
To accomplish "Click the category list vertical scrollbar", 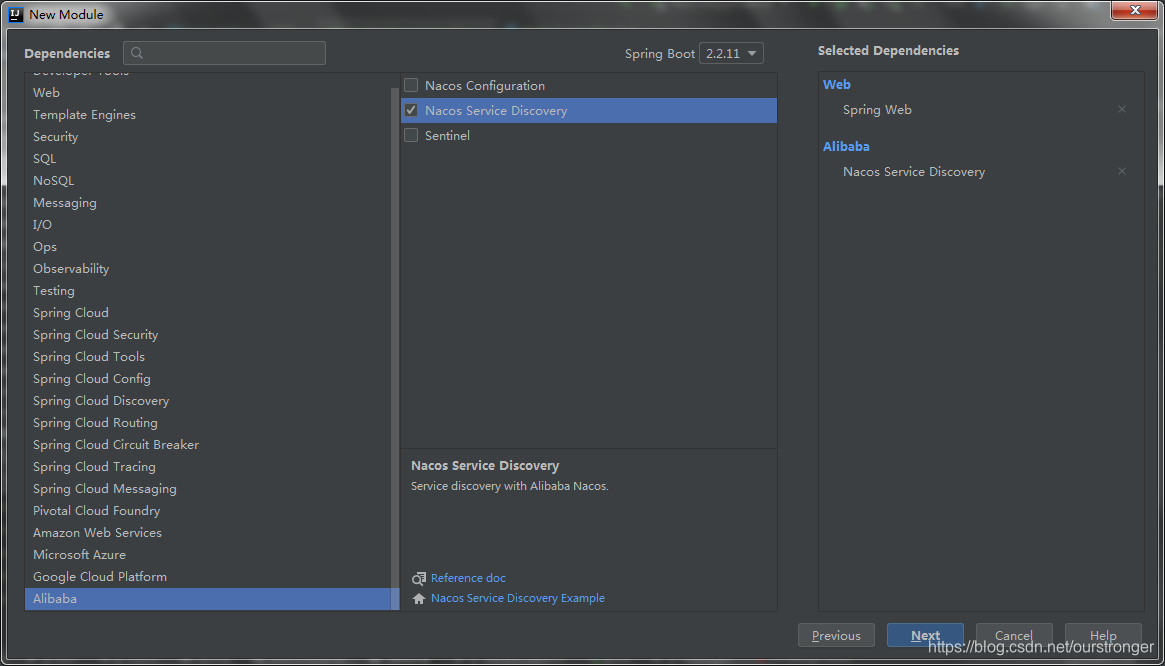I will [395, 349].
